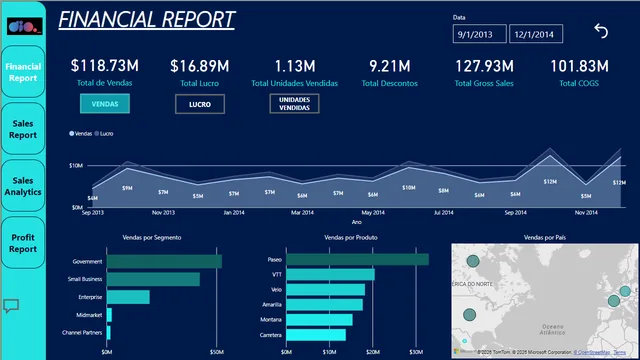640x360 pixels.
Task: Click the dio logo icon
Action: coord(24,27)
